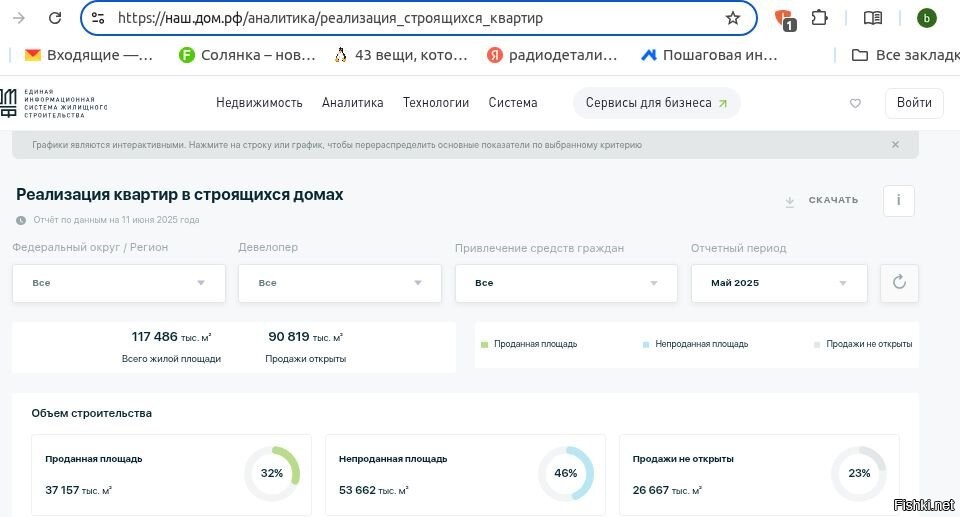Click blue Непроданная площадь legend swatch
This screenshot has height=517, width=960.
[646, 345]
